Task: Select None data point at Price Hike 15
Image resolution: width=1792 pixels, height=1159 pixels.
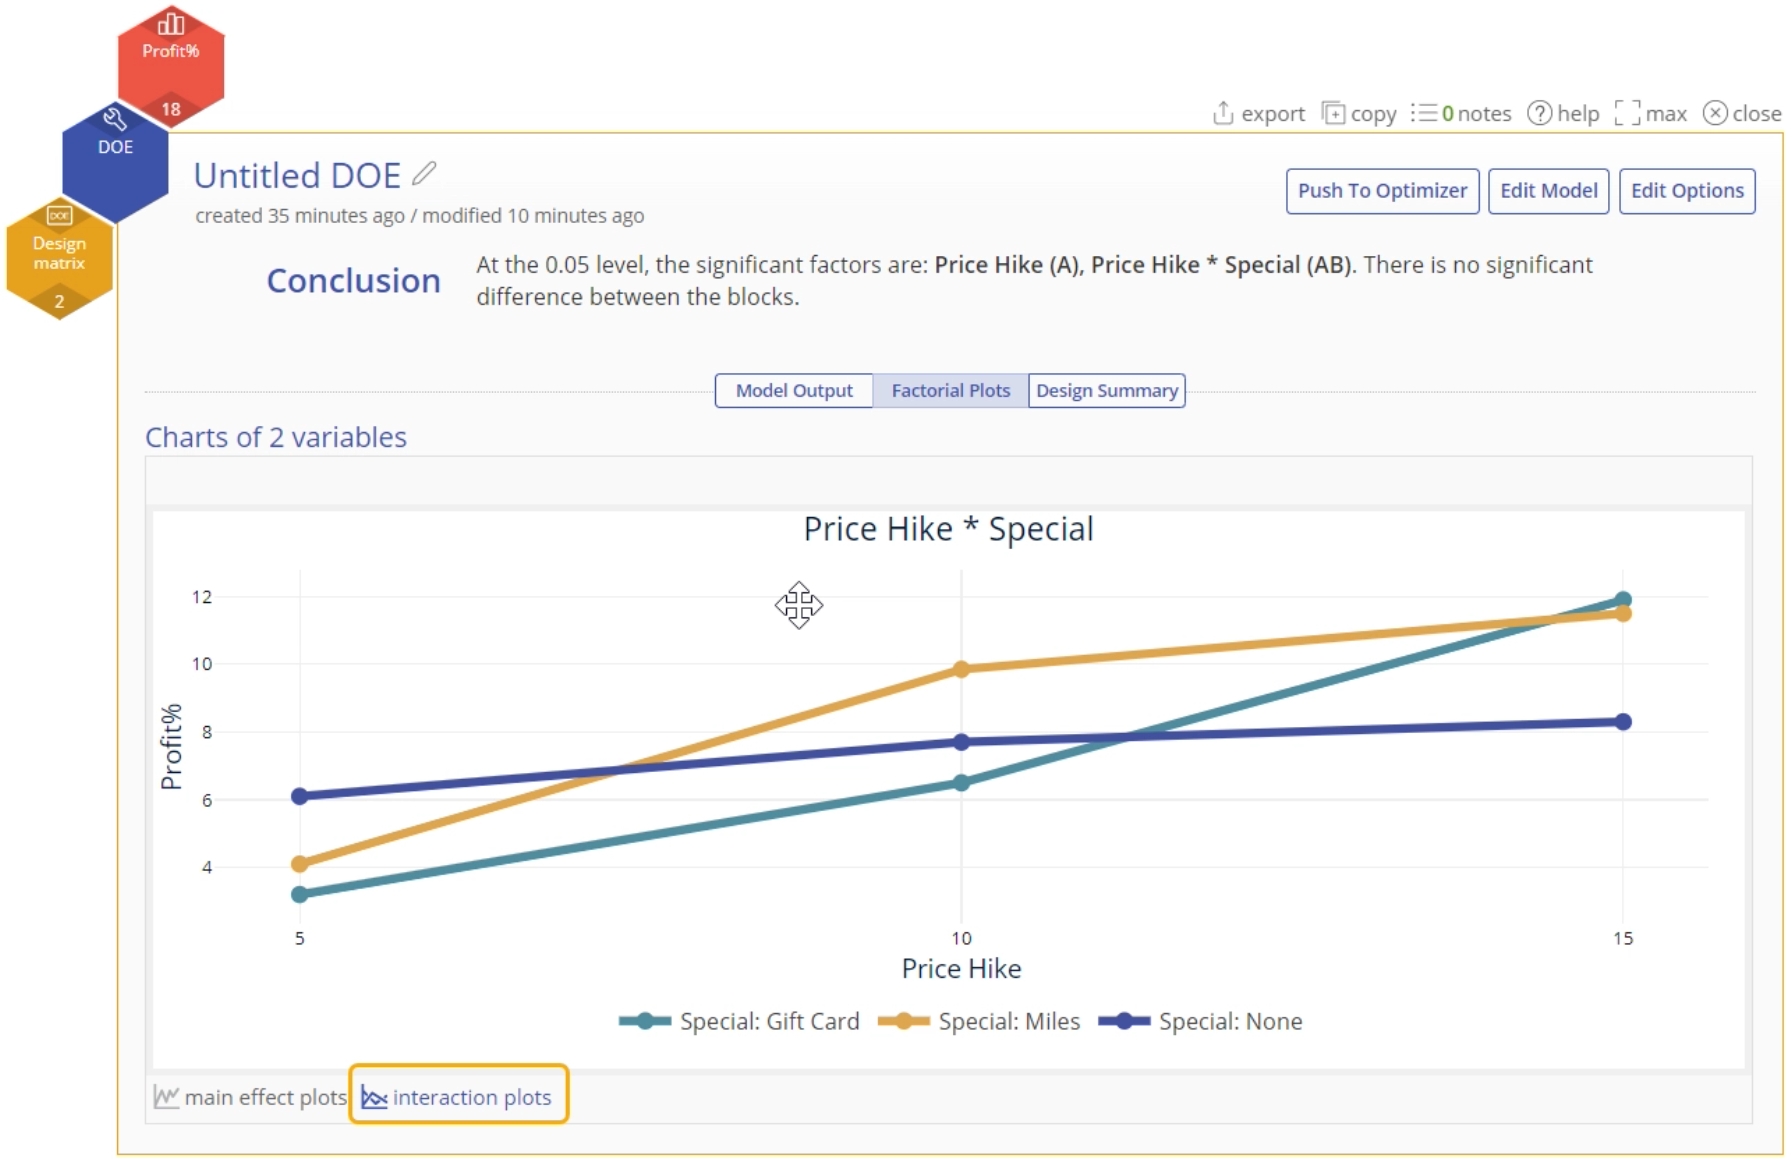Action: pos(1623,722)
